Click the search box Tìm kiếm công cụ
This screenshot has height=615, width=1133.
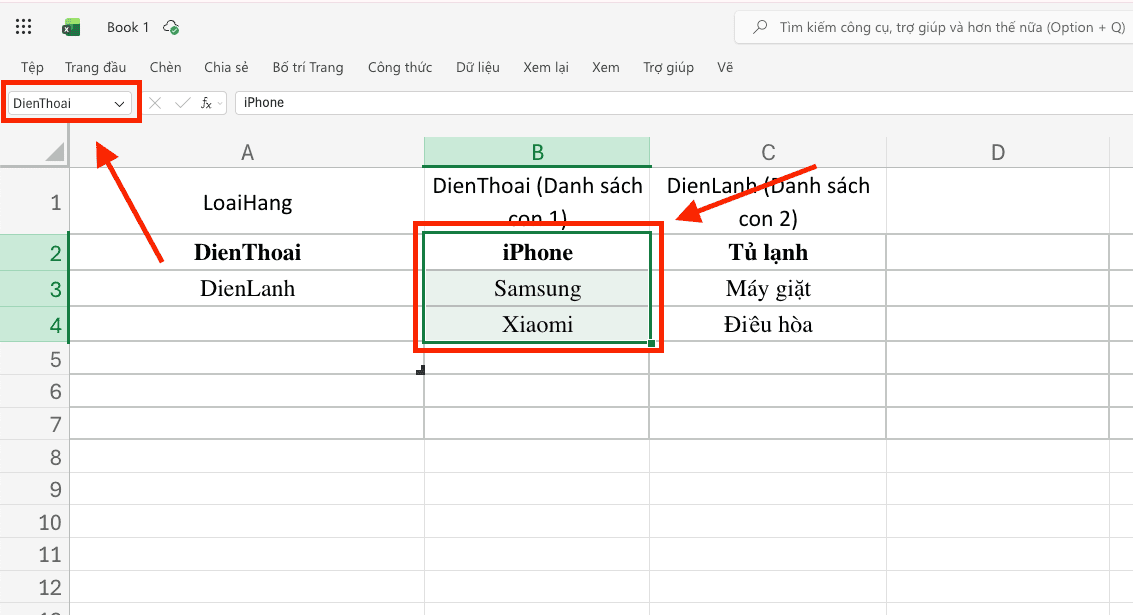[x=934, y=27]
